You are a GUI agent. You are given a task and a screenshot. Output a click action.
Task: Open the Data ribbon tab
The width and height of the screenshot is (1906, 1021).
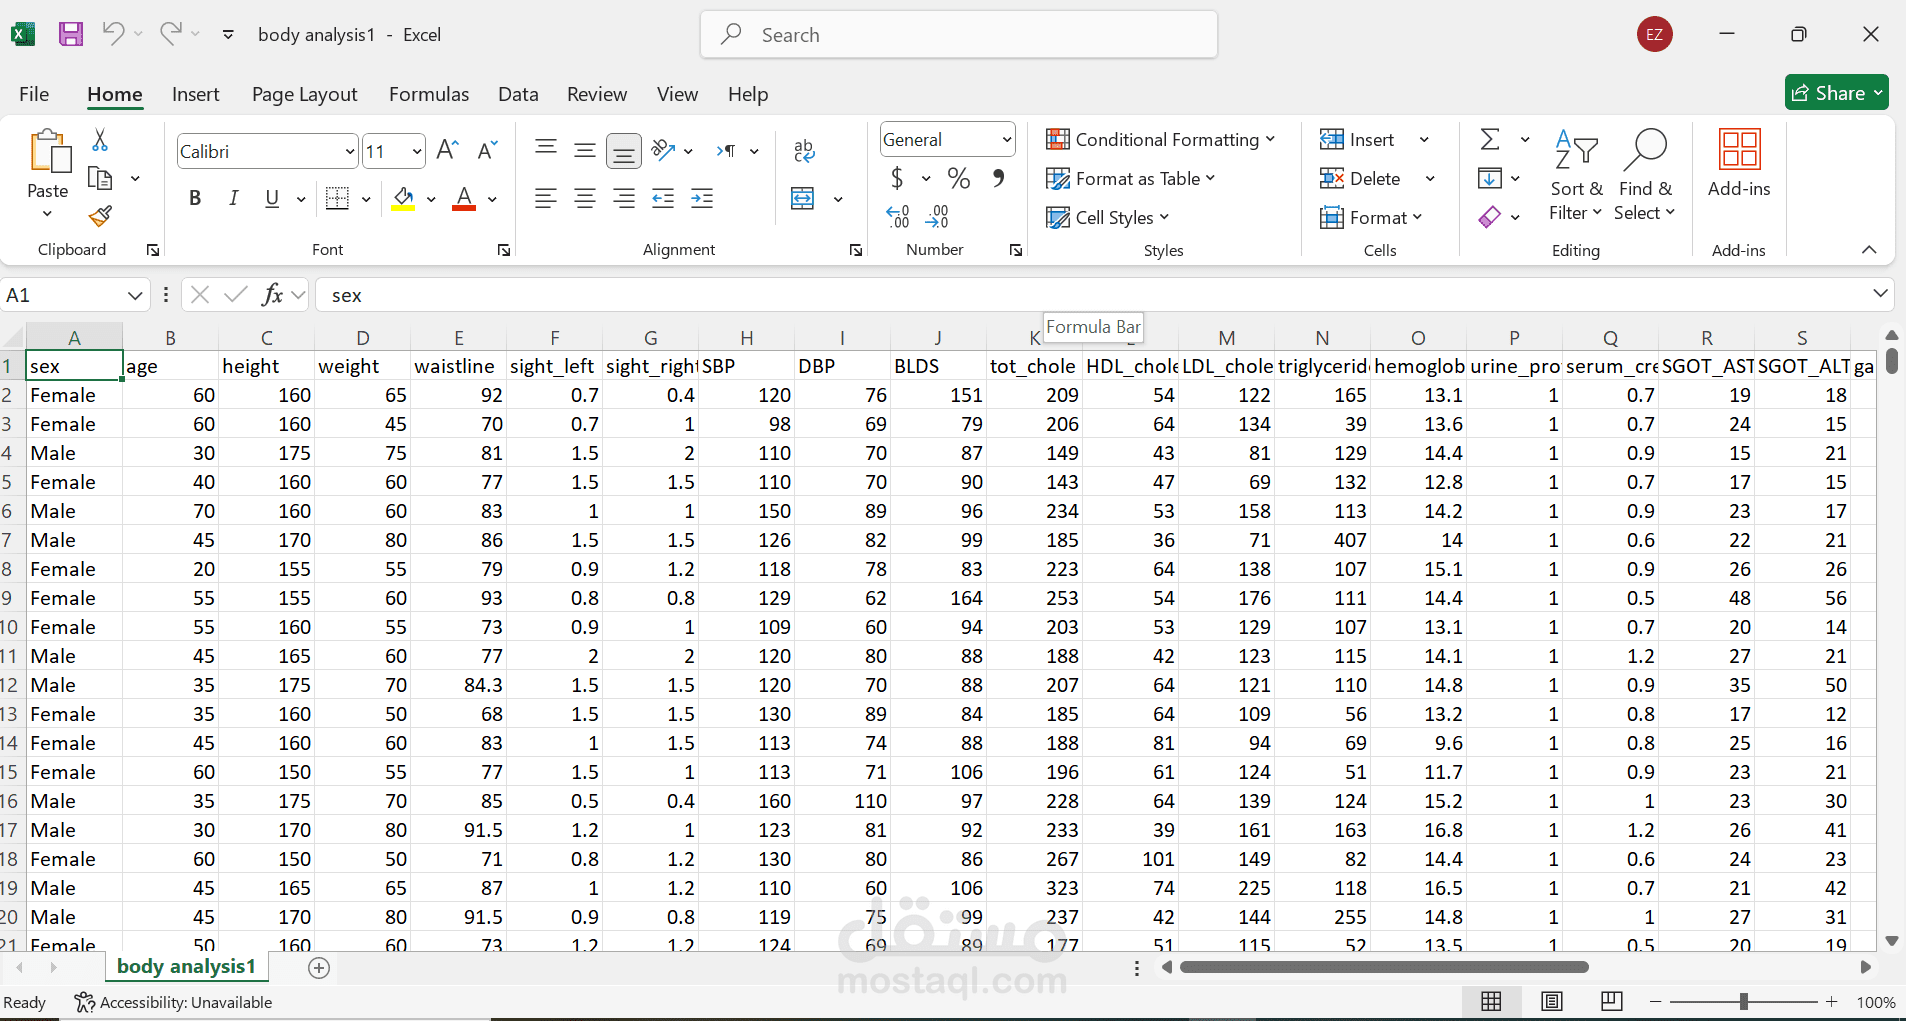(x=516, y=94)
